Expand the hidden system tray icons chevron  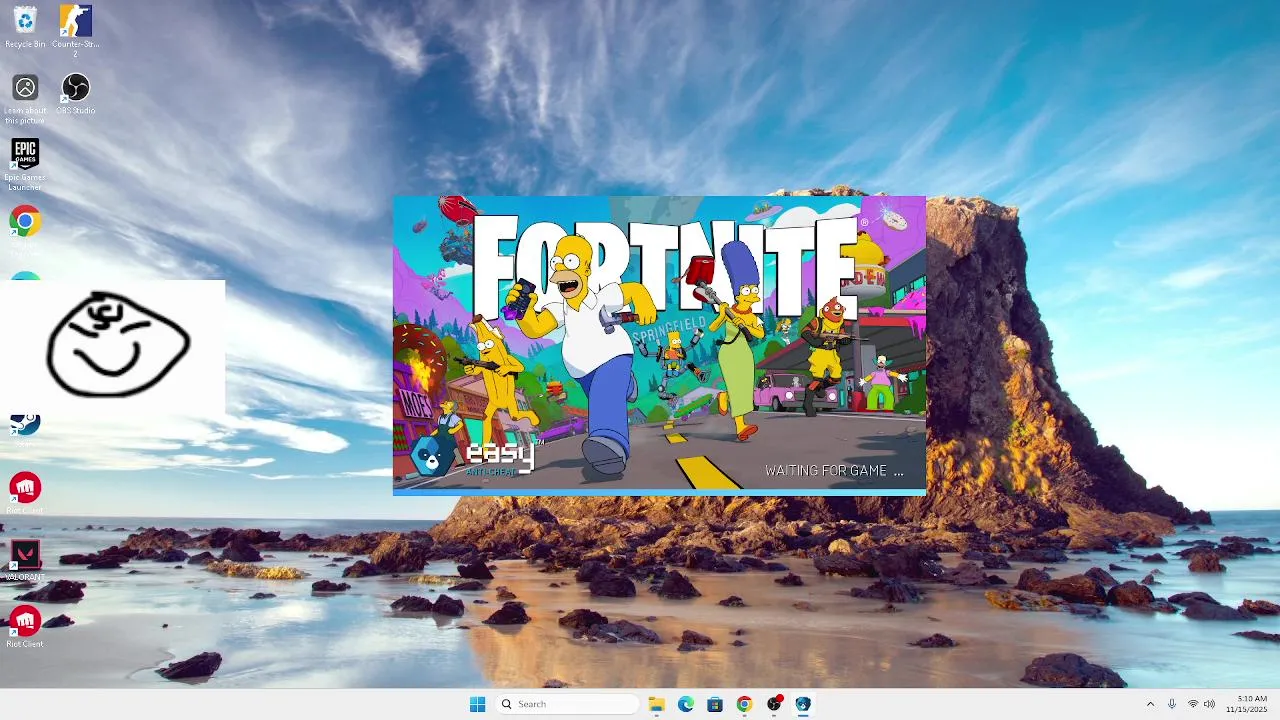1150,704
